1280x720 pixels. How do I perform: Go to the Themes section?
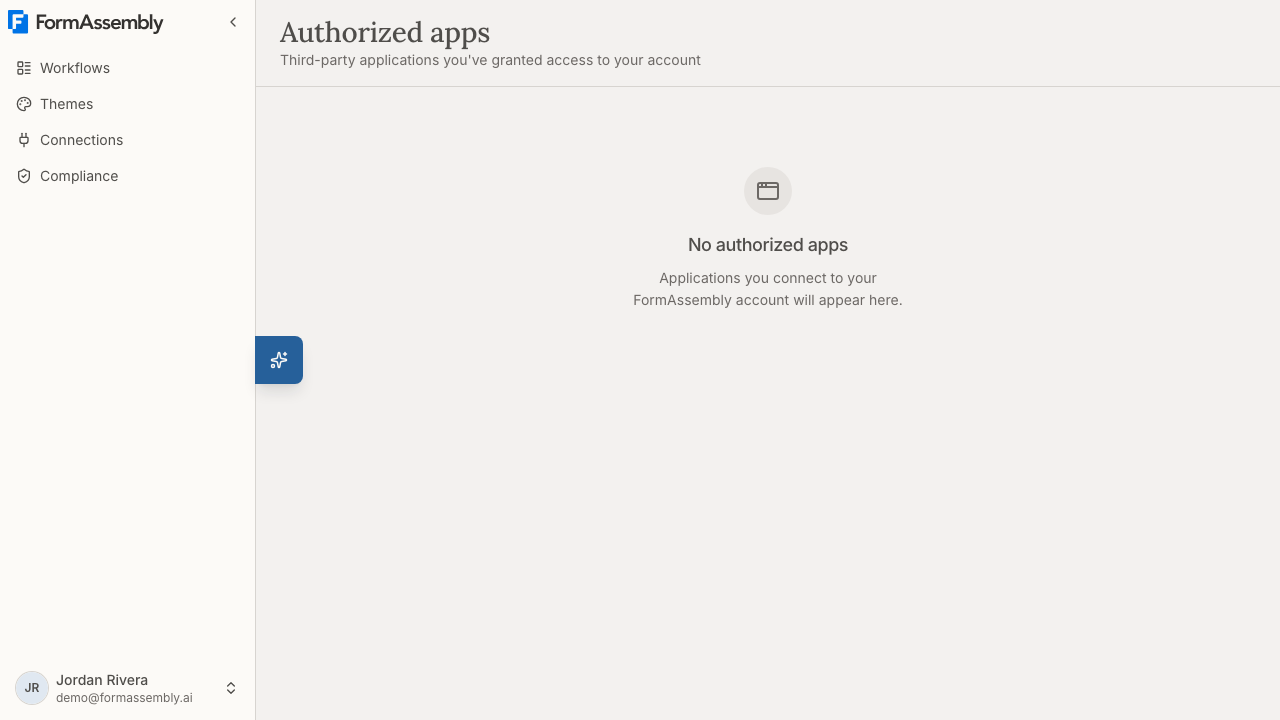(x=127, y=104)
